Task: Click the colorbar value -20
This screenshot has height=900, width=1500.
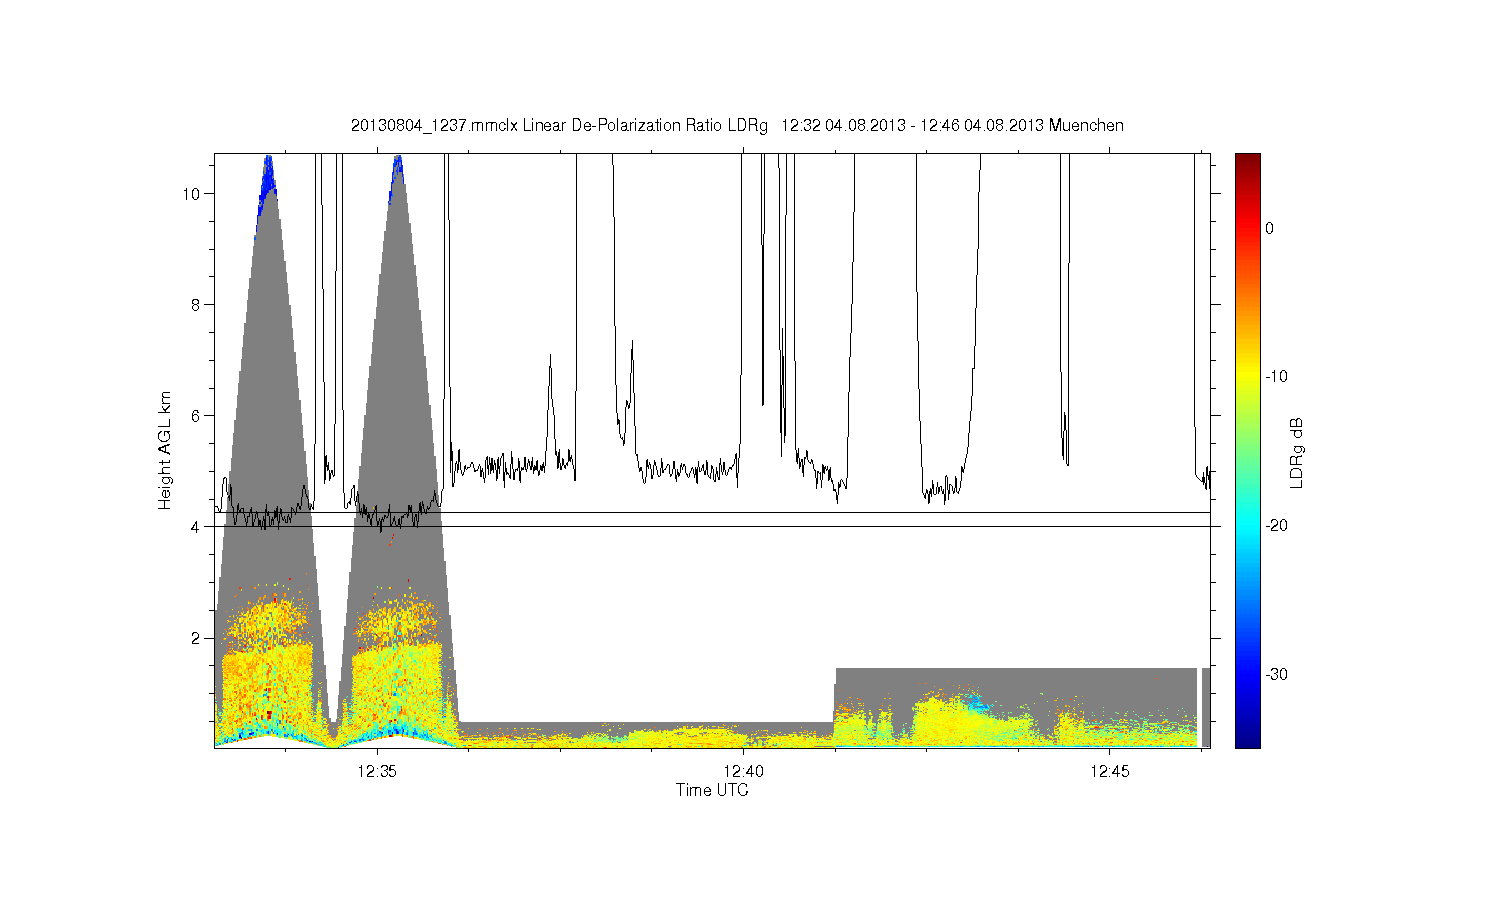Action: point(1275,525)
